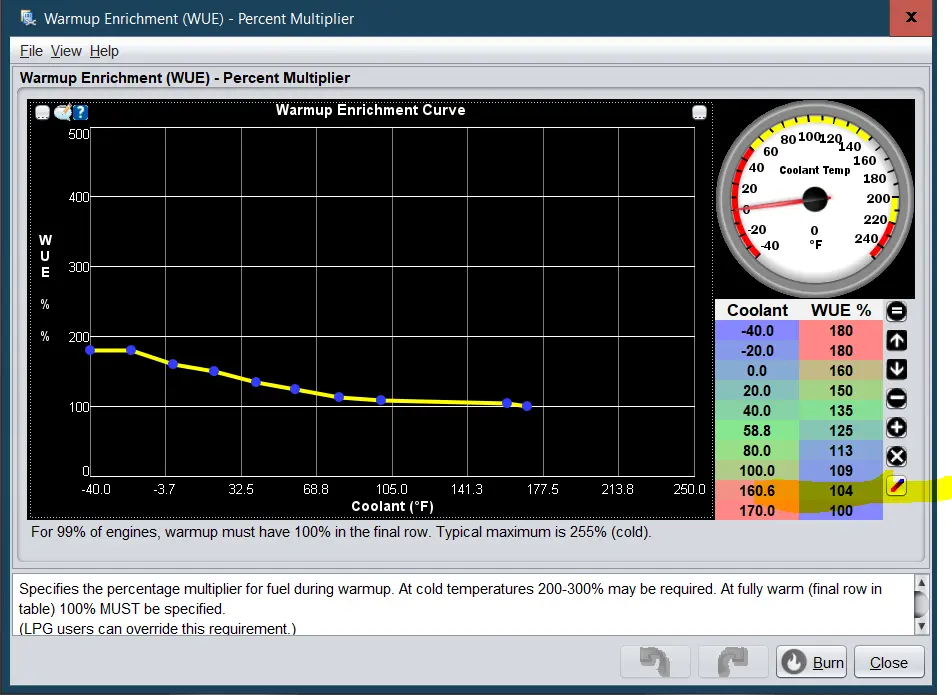
Task: Click the 500 y-axis label
Action: click(78, 134)
